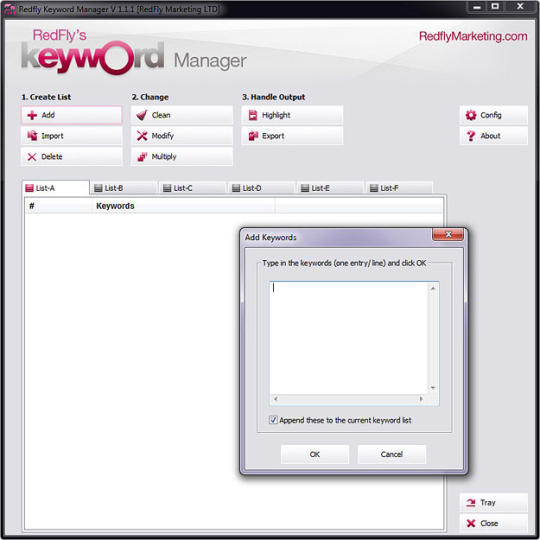This screenshot has width=540, height=540.
Task: Click the About question mark icon
Action: point(470,136)
